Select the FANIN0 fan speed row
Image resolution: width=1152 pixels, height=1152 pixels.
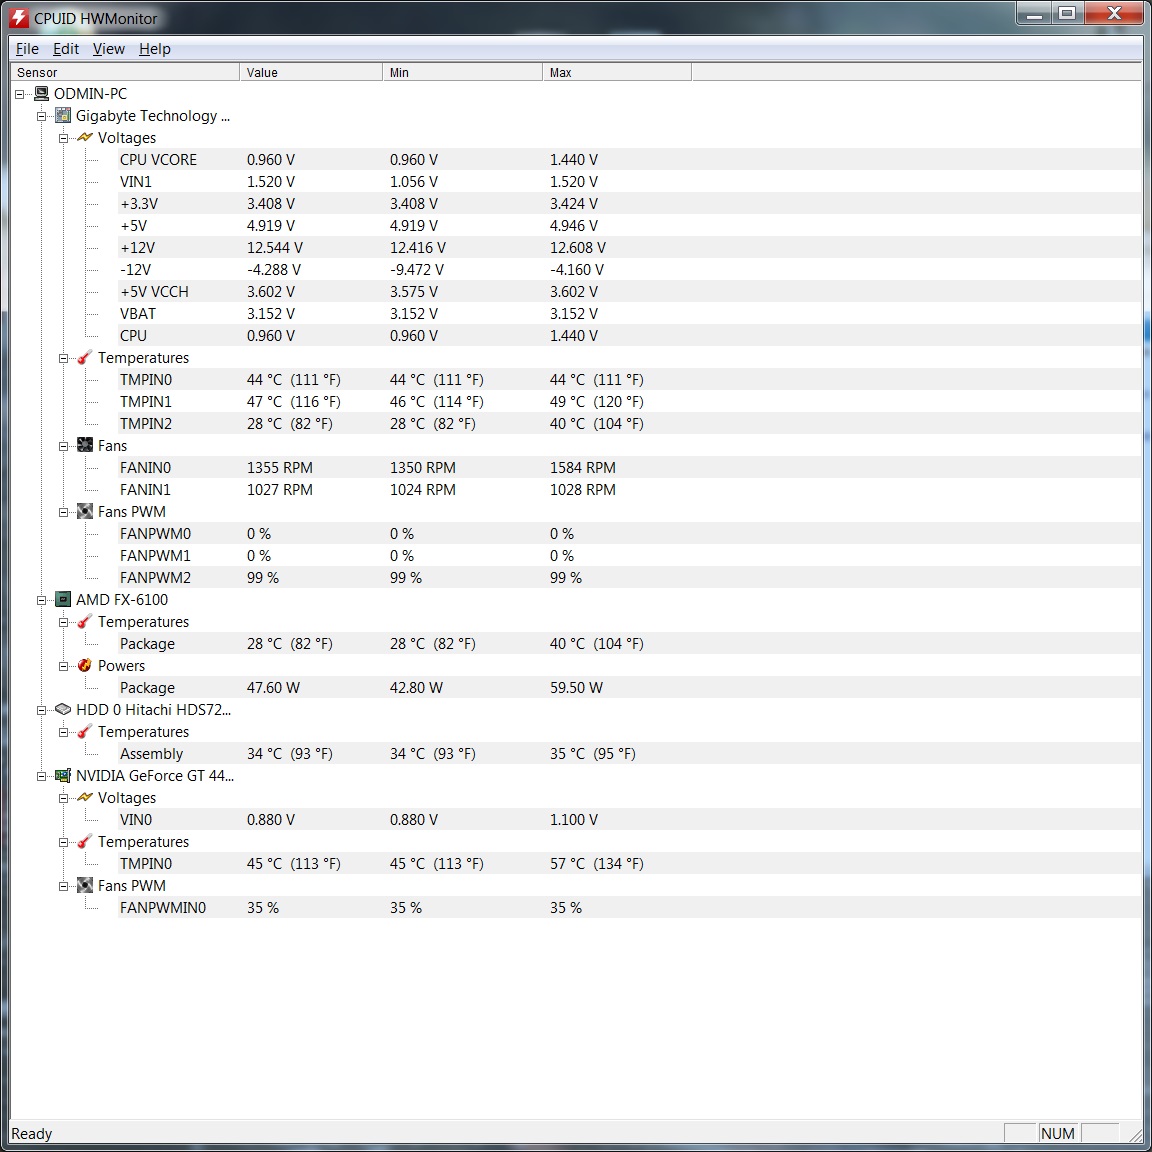[x=145, y=468]
